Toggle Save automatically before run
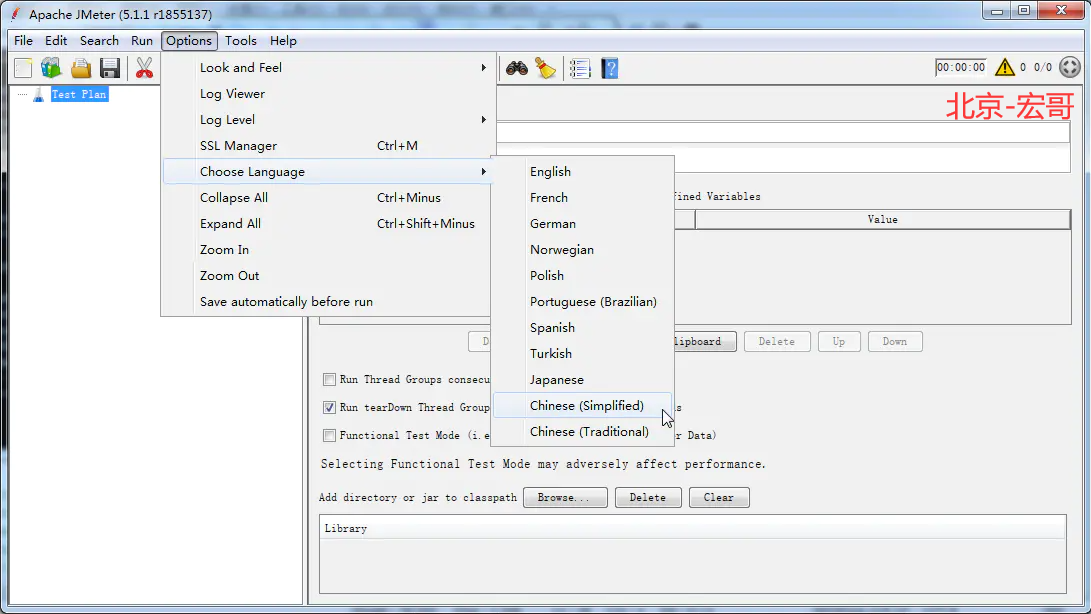 pos(328,301)
